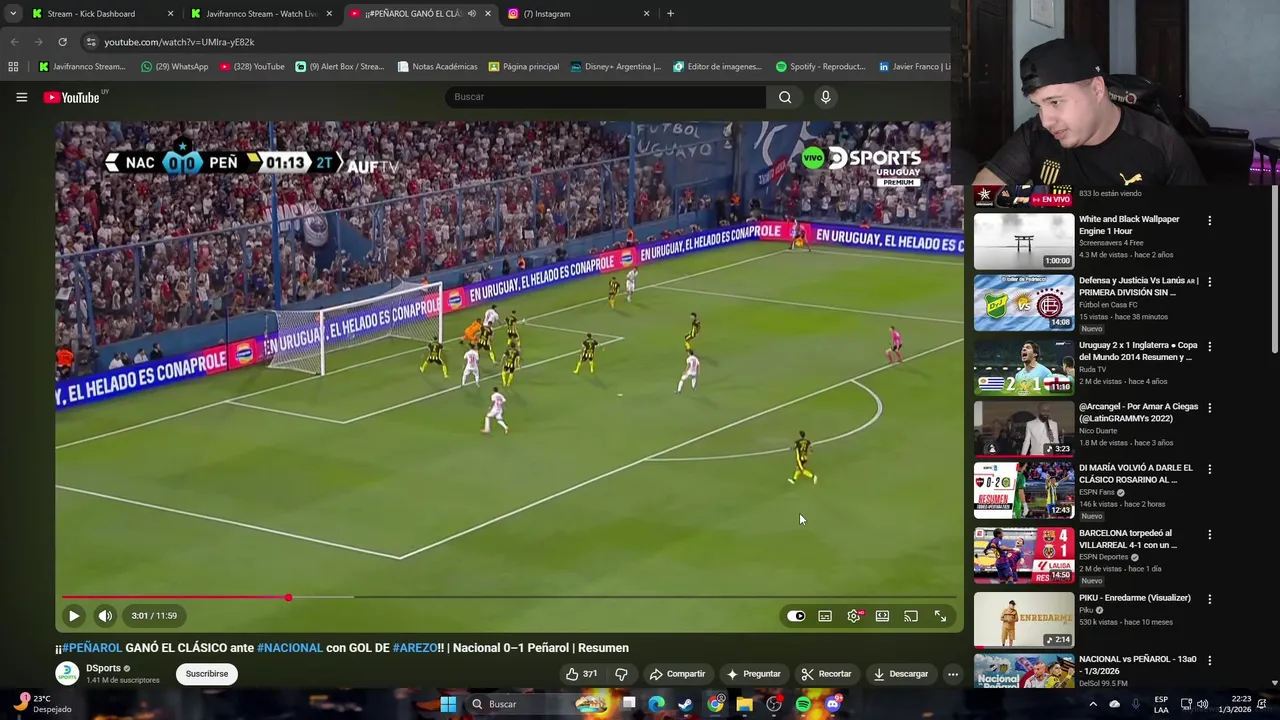
Task: Open the YouTube hamburger guide menu
Action: [x=21, y=97]
